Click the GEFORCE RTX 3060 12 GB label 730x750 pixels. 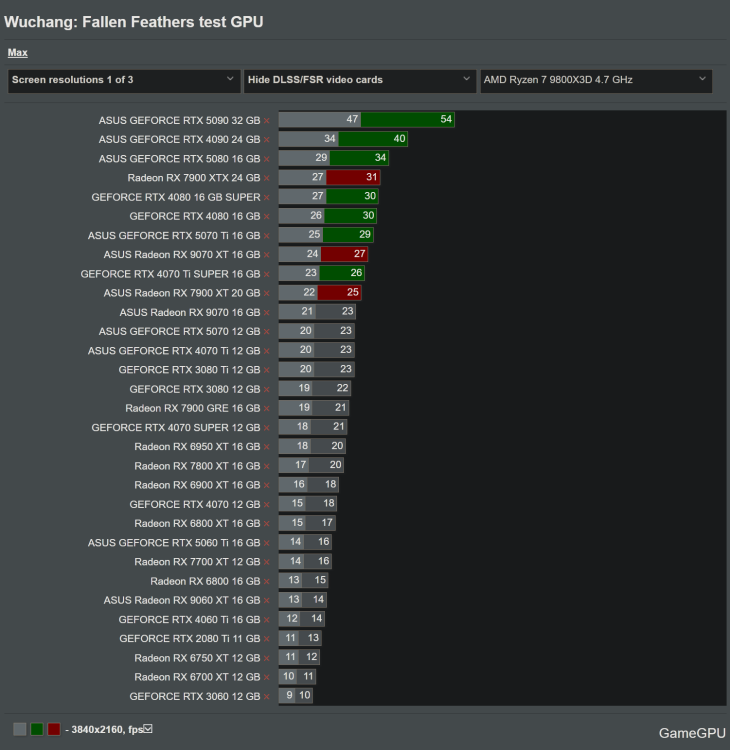pos(195,696)
